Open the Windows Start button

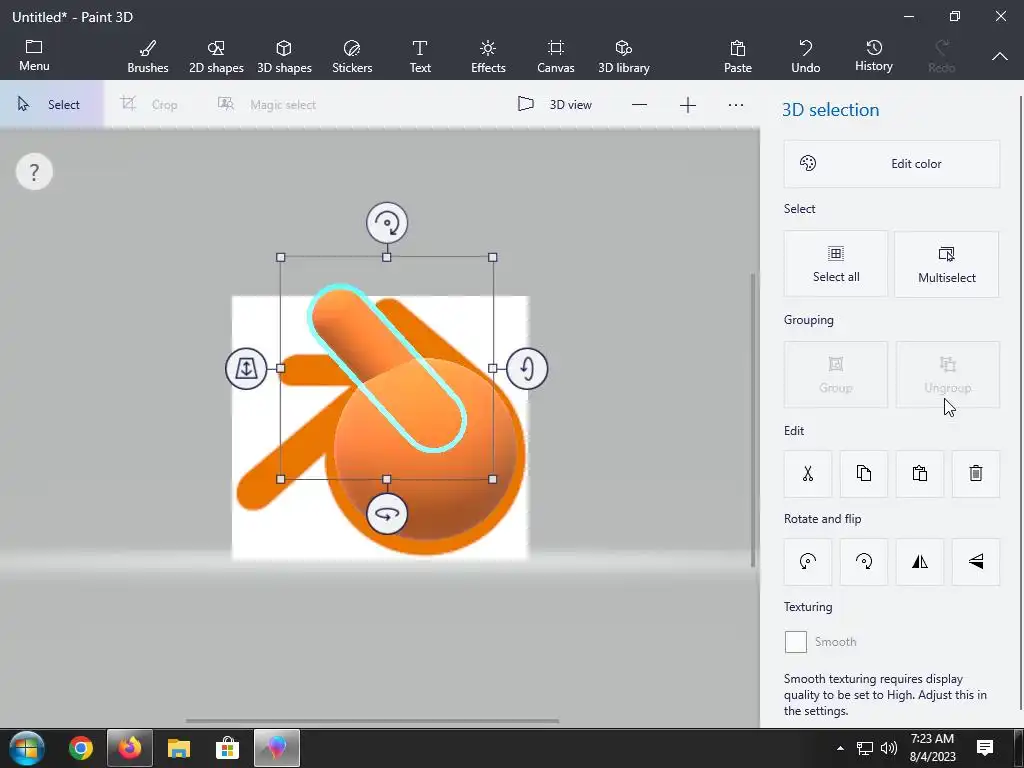27,748
